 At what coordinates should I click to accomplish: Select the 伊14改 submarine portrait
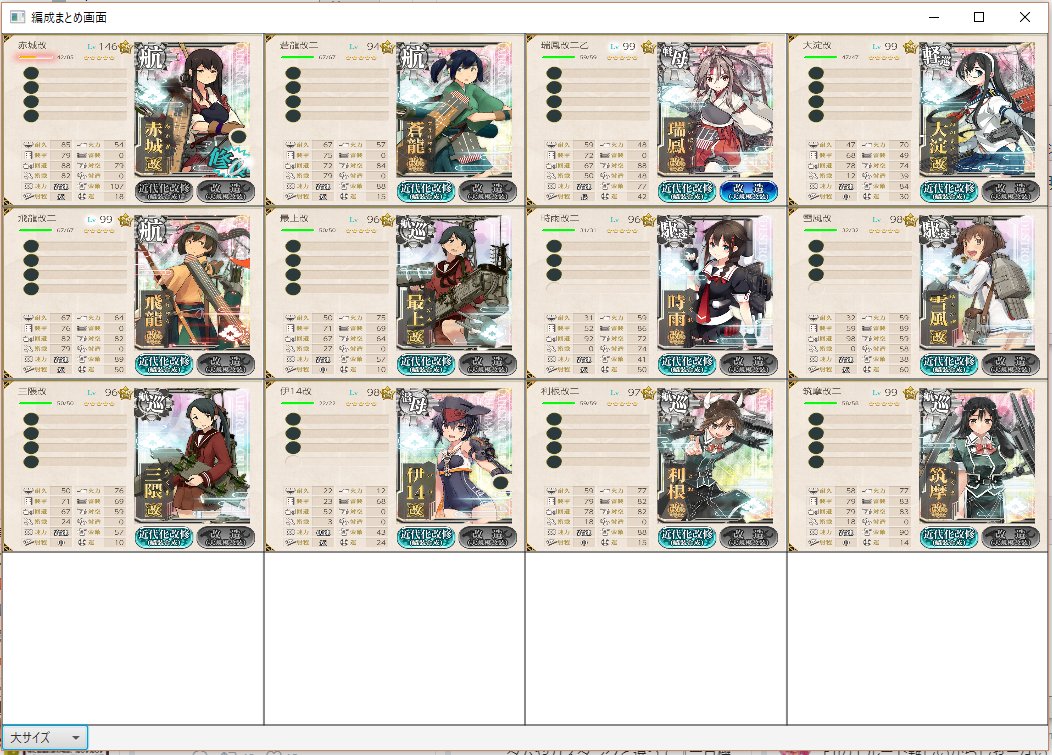click(x=455, y=456)
